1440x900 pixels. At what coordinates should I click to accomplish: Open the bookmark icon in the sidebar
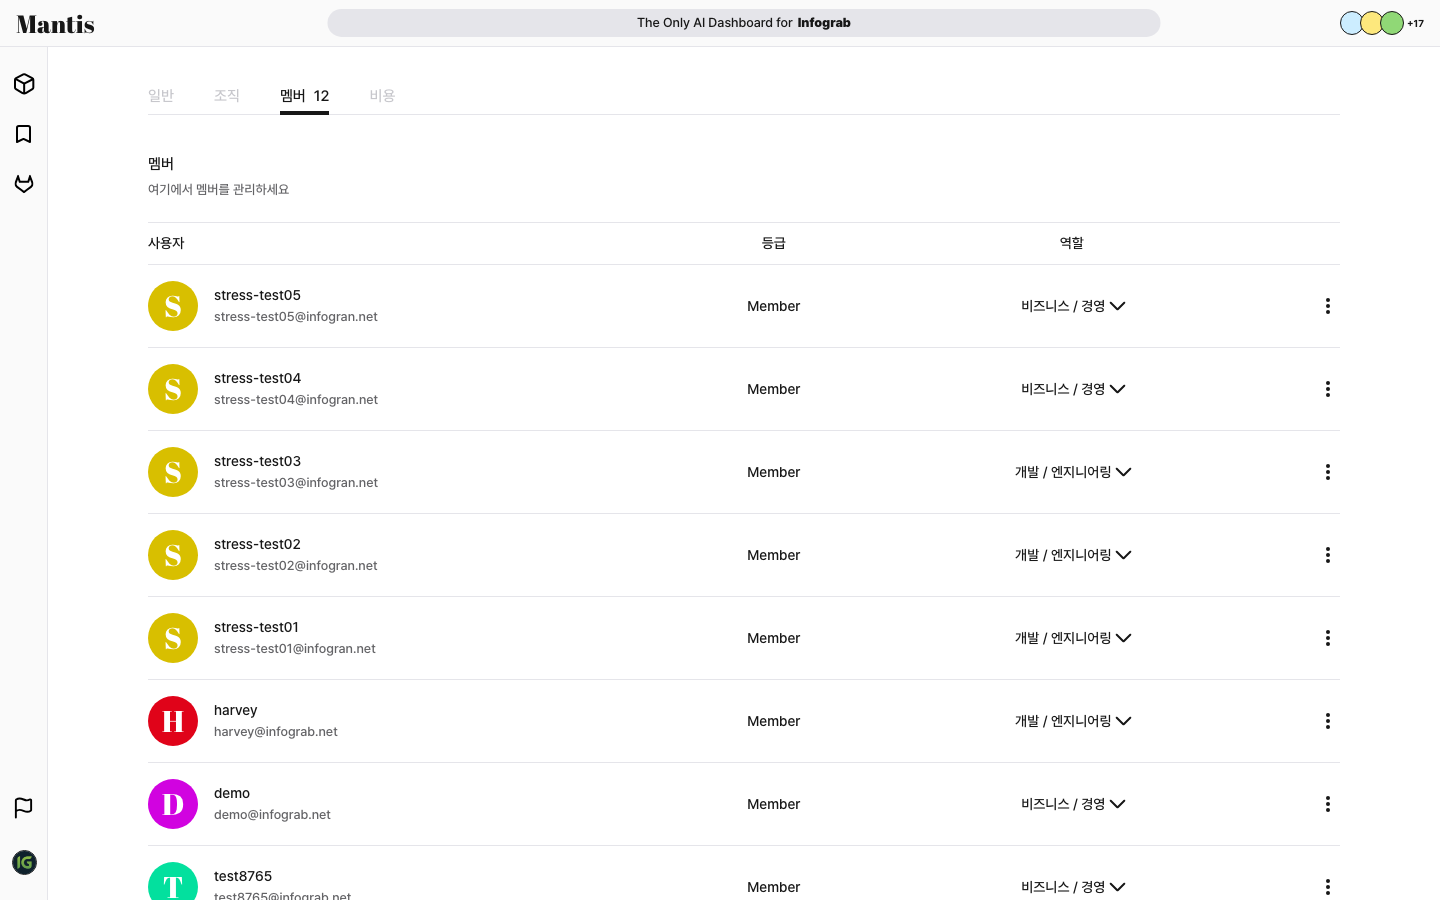(24, 134)
